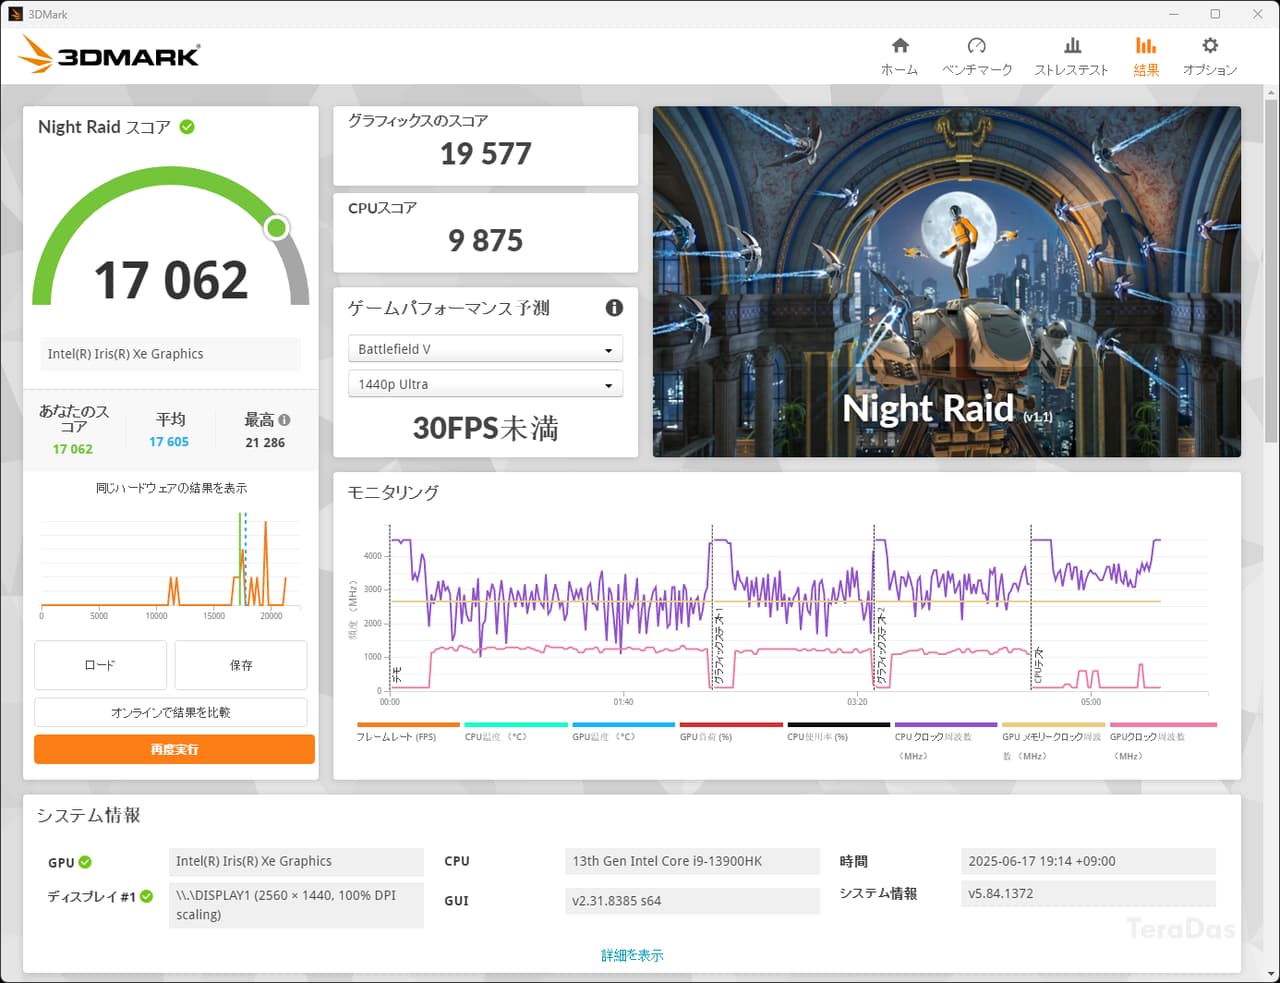Screen dimensions: 1280x983
Task: Open the ホーム tab
Action: tap(899, 57)
